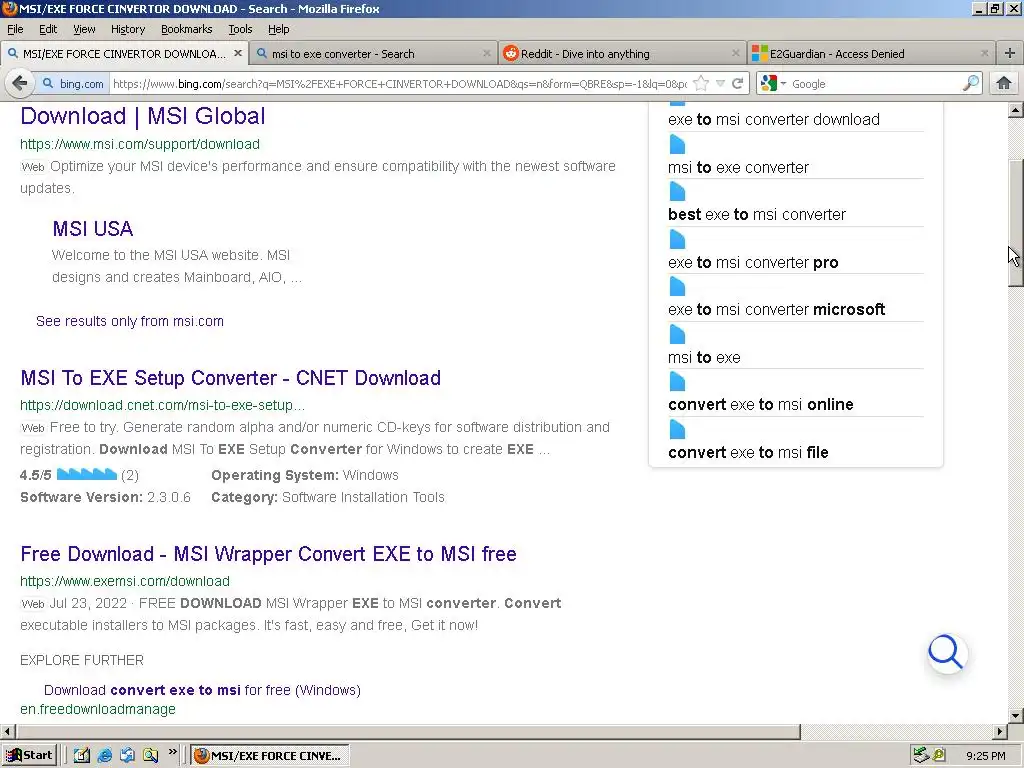Open the History menu
This screenshot has width=1024, height=768.
click(x=128, y=29)
